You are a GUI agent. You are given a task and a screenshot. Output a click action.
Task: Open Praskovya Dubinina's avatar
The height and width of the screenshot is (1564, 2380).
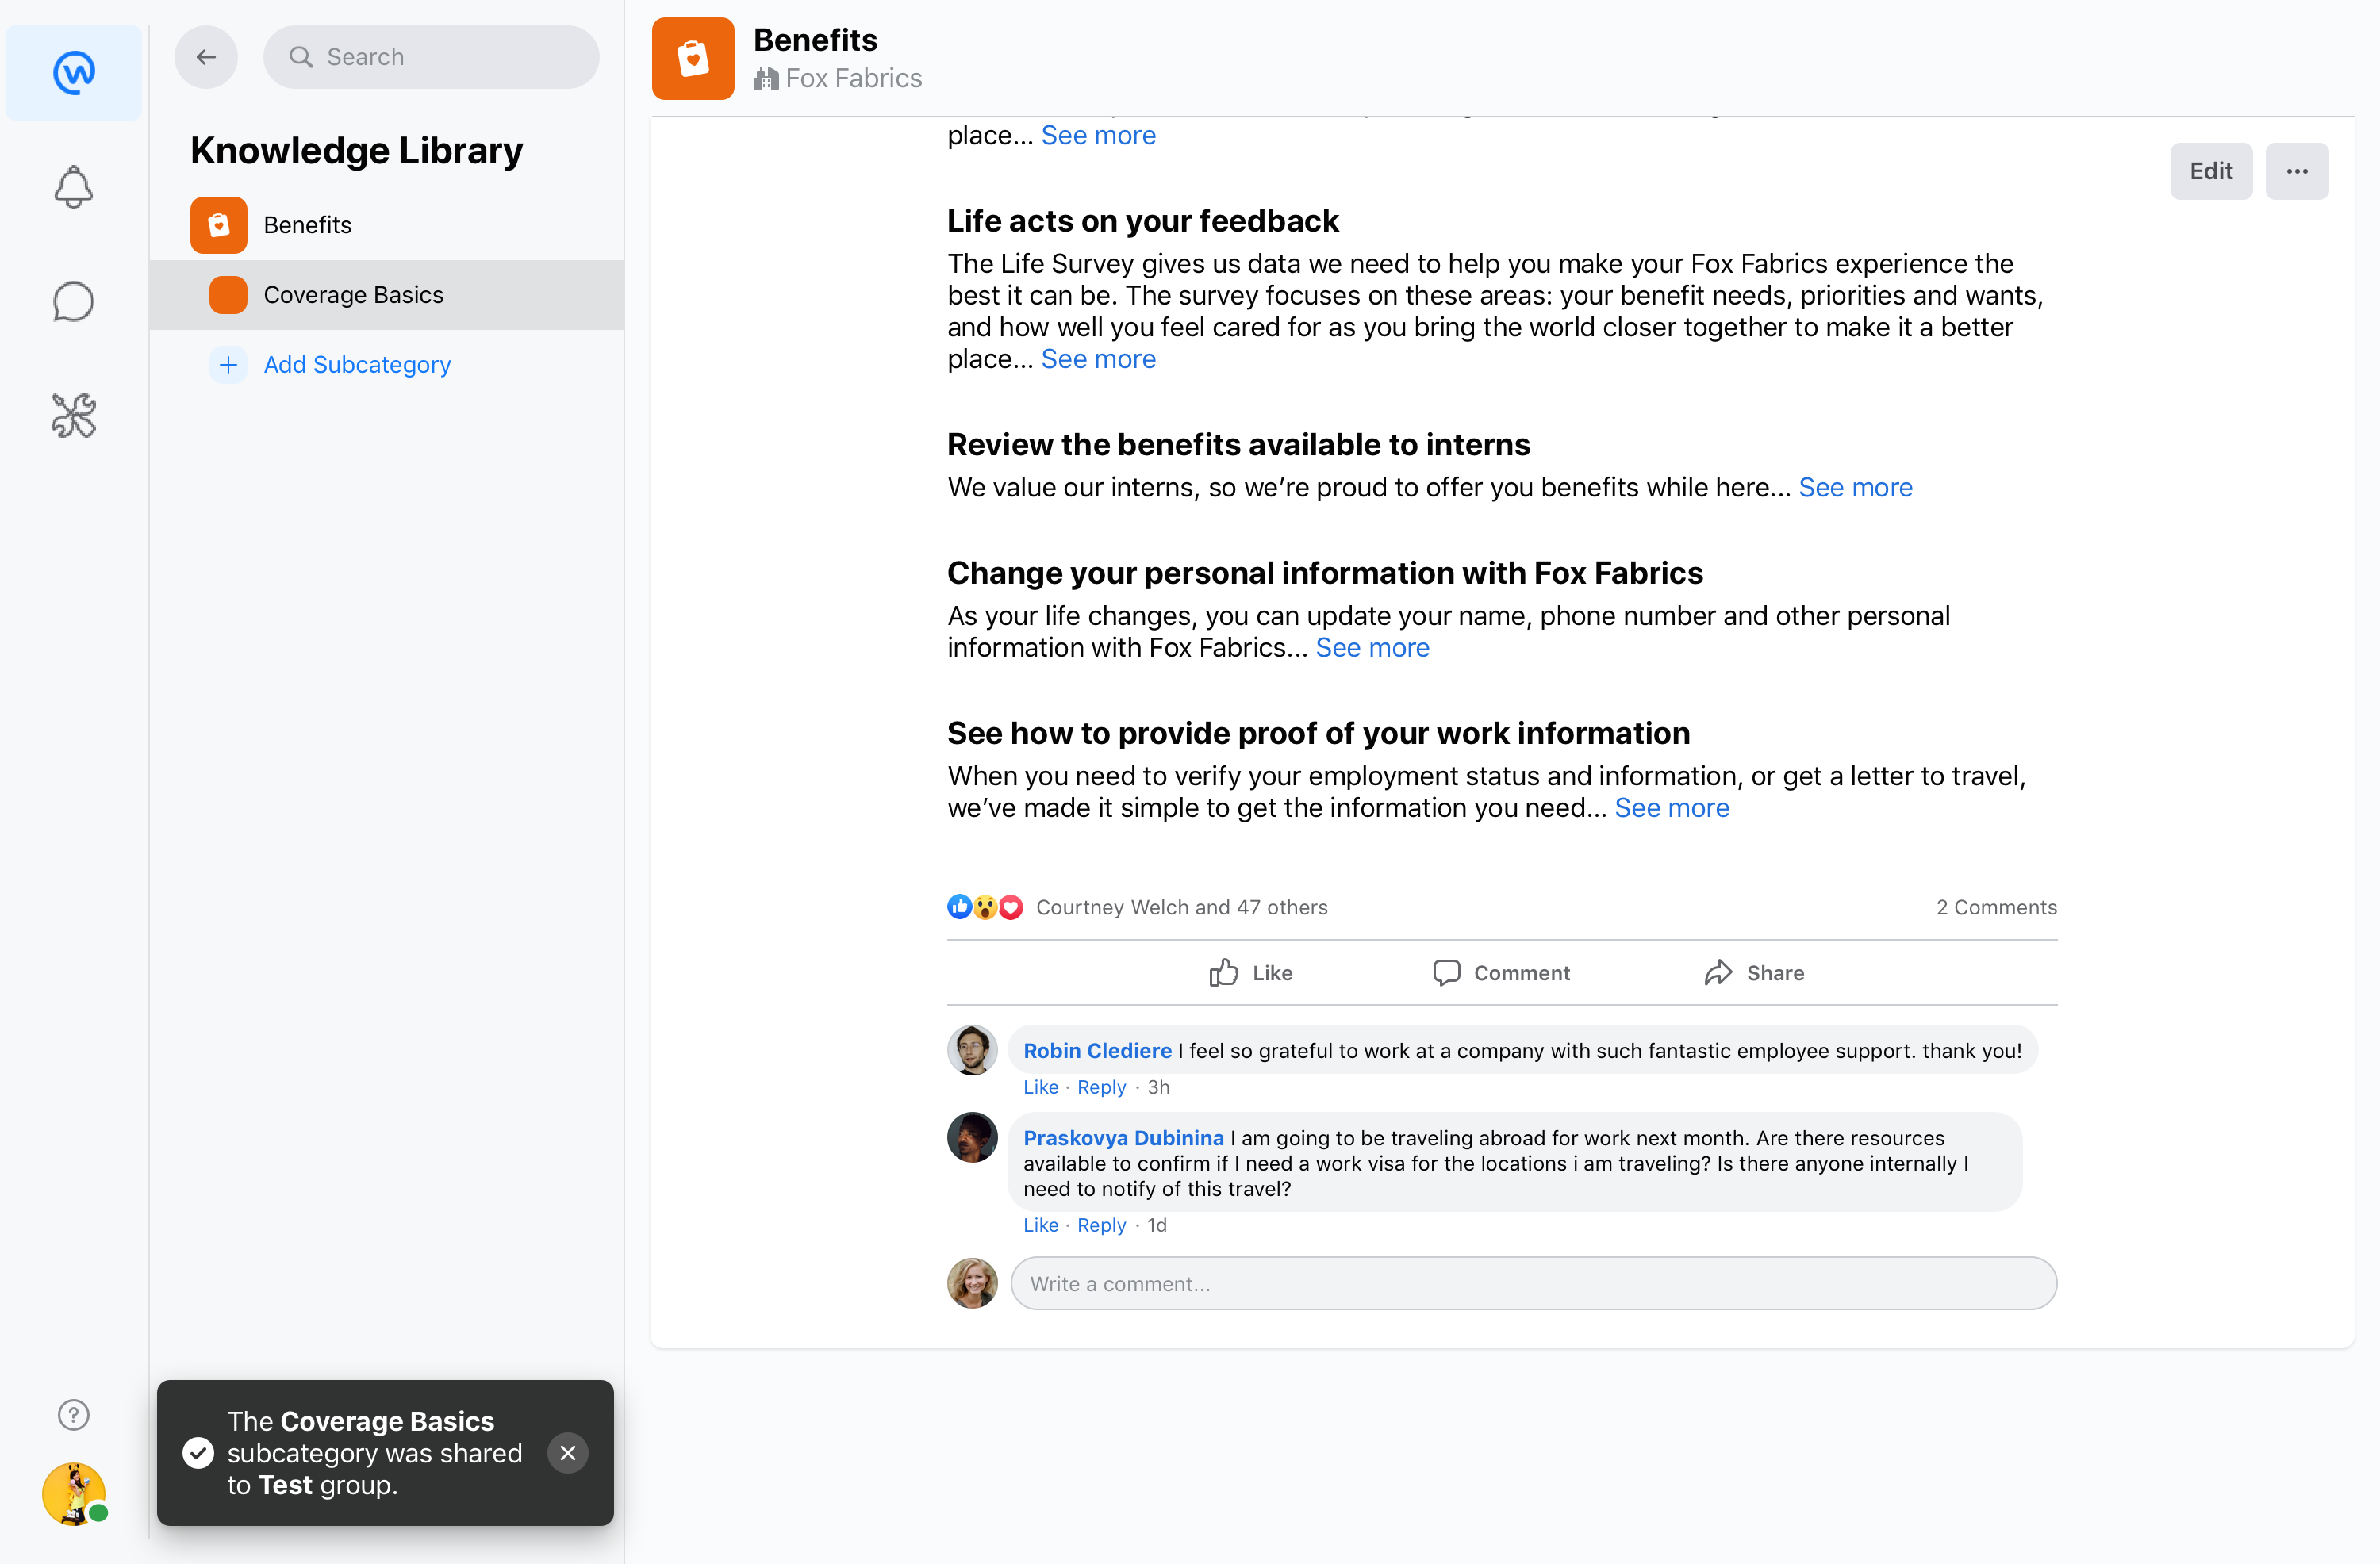[x=972, y=1137]
